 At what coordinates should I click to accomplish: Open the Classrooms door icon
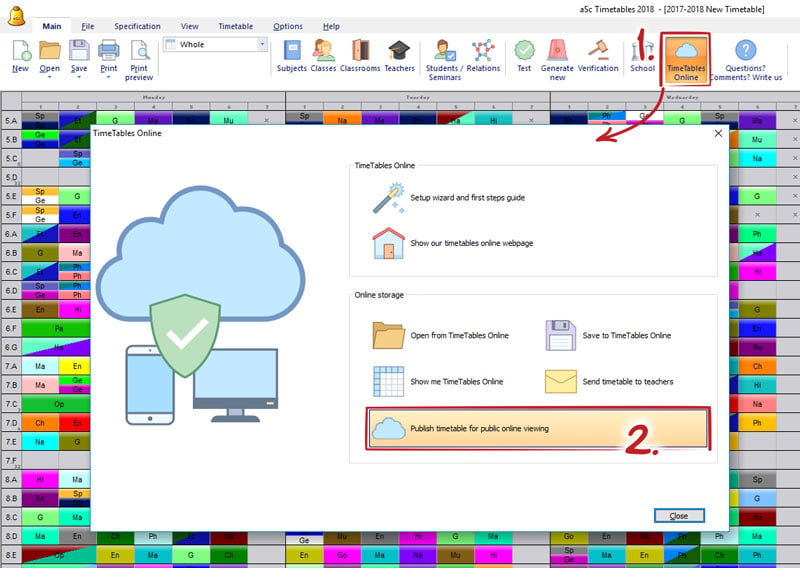point(360,51)
